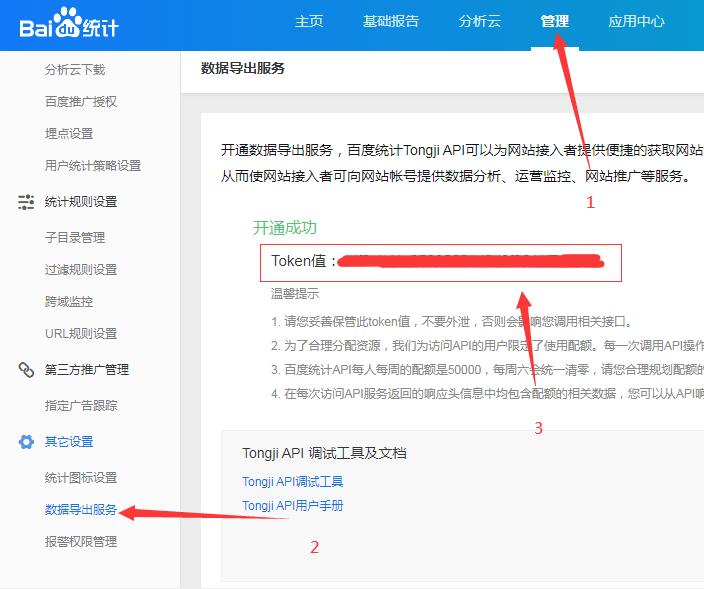Screen dimensions: 704x589
Task: Expand the 其它设置 section
Action: coord(69,442)
